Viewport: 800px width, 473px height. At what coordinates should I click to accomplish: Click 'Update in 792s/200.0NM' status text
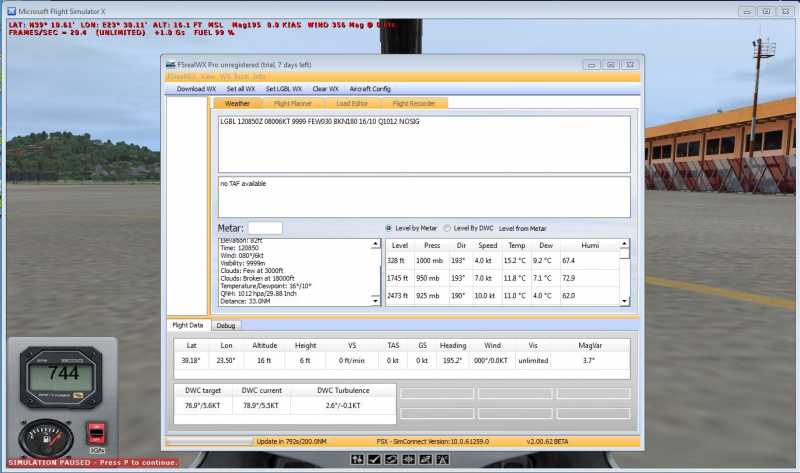click(x=291, y=441)
